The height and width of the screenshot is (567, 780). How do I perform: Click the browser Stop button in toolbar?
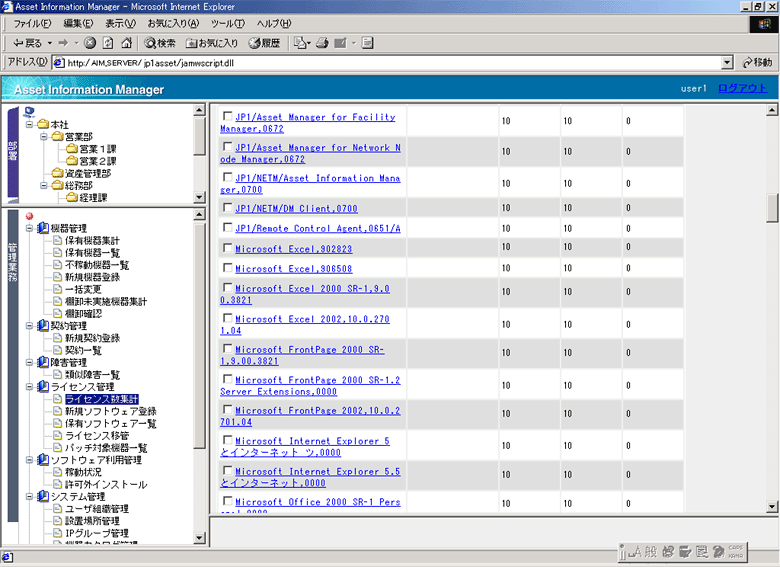pos(90,43)
